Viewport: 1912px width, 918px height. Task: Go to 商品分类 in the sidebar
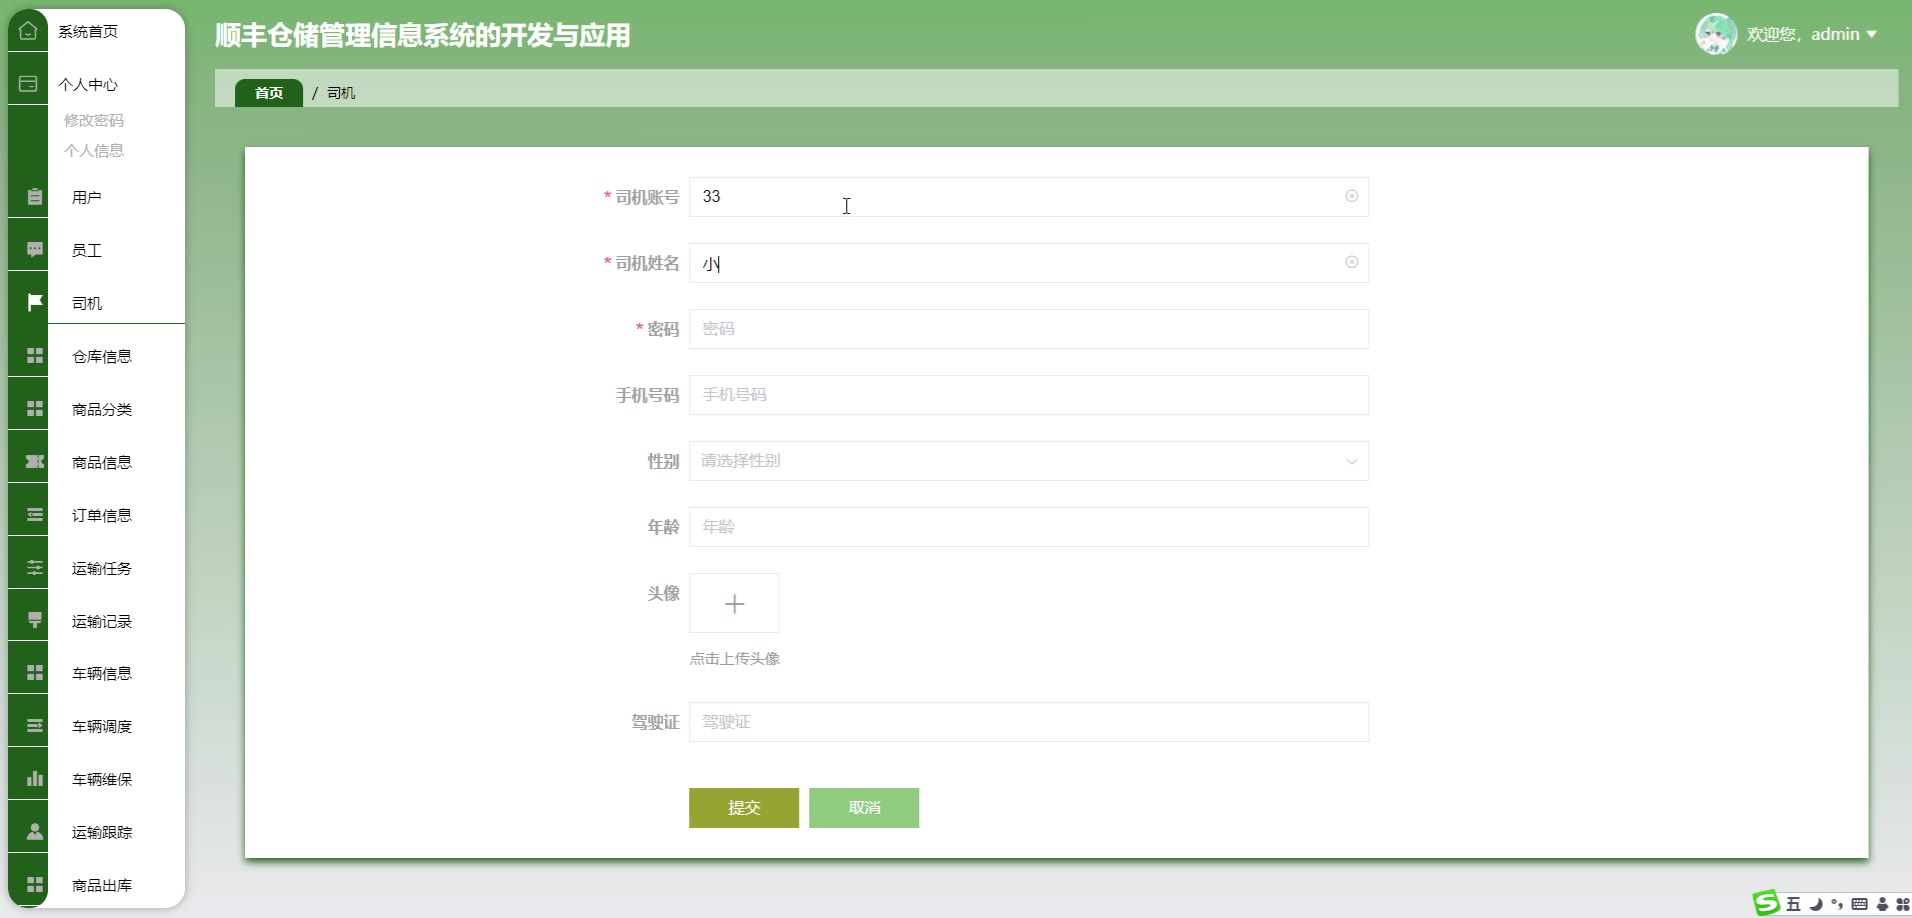[102, 409]
